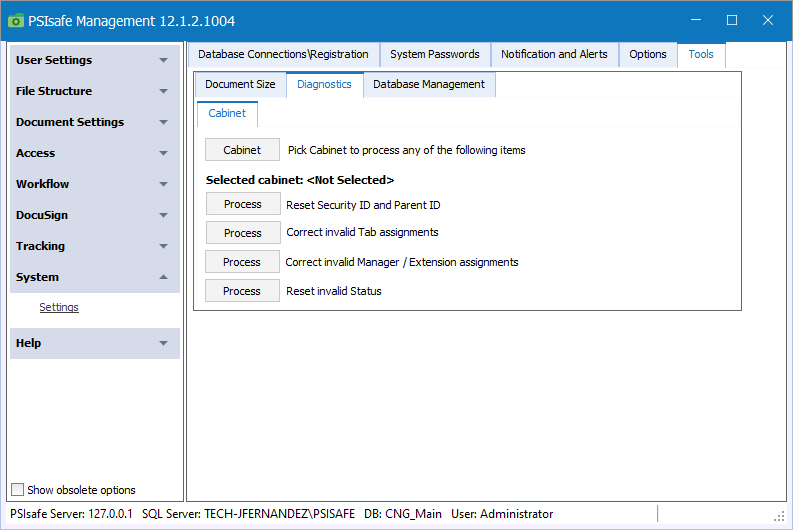Screen dimensions: 793x530
Task: Click 'PSIsafe Server: 127.0.0.1' in status bar
Action: (71, 514)
